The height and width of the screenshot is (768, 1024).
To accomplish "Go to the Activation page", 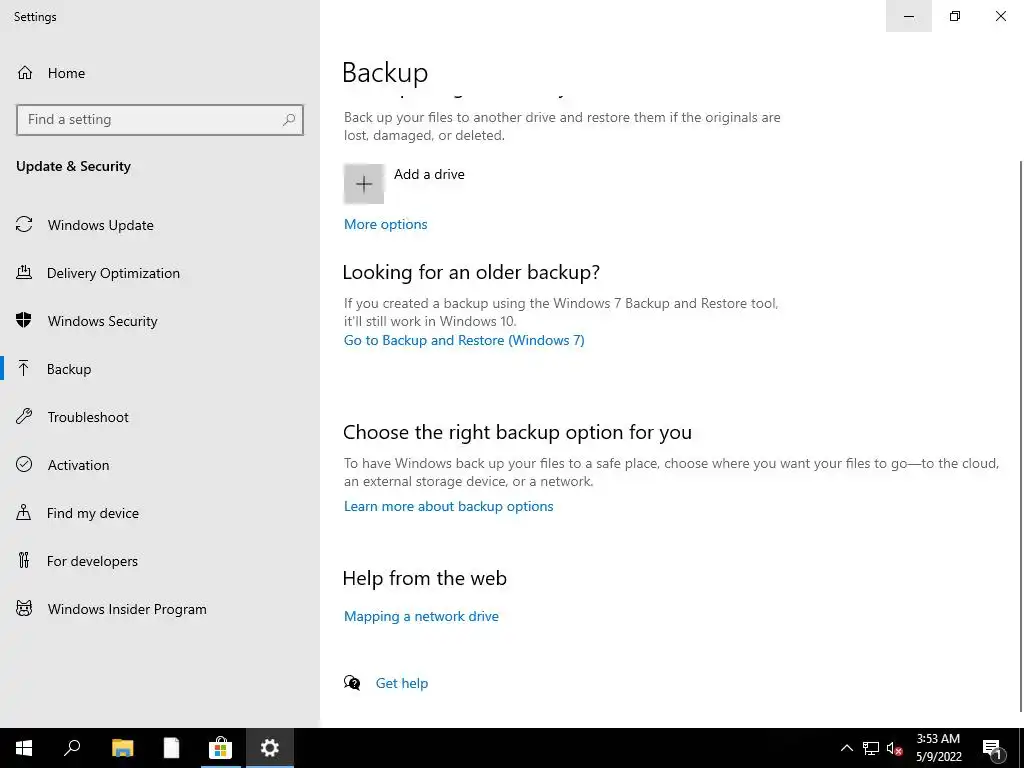I will pos(78,465).
